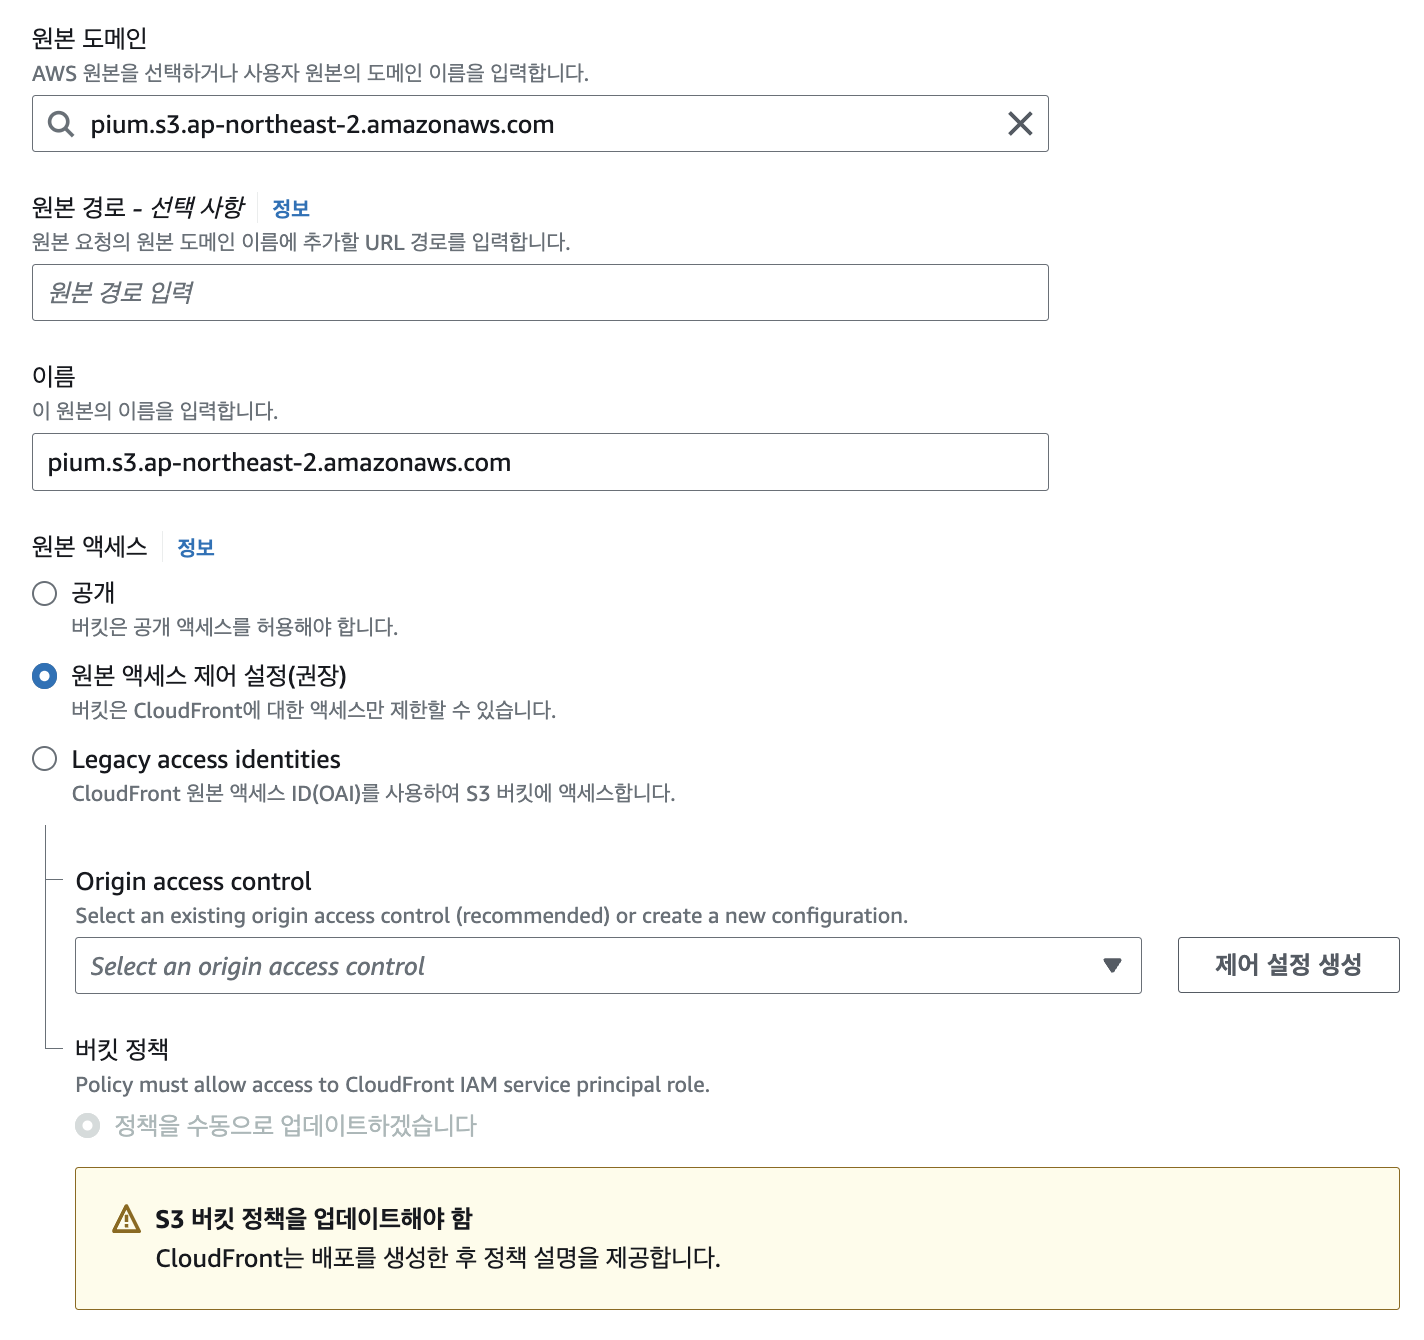Open the 정보 link beside 원본 경로
The width and height of the screenshot is (1424, 1340).
click(291, 209)
